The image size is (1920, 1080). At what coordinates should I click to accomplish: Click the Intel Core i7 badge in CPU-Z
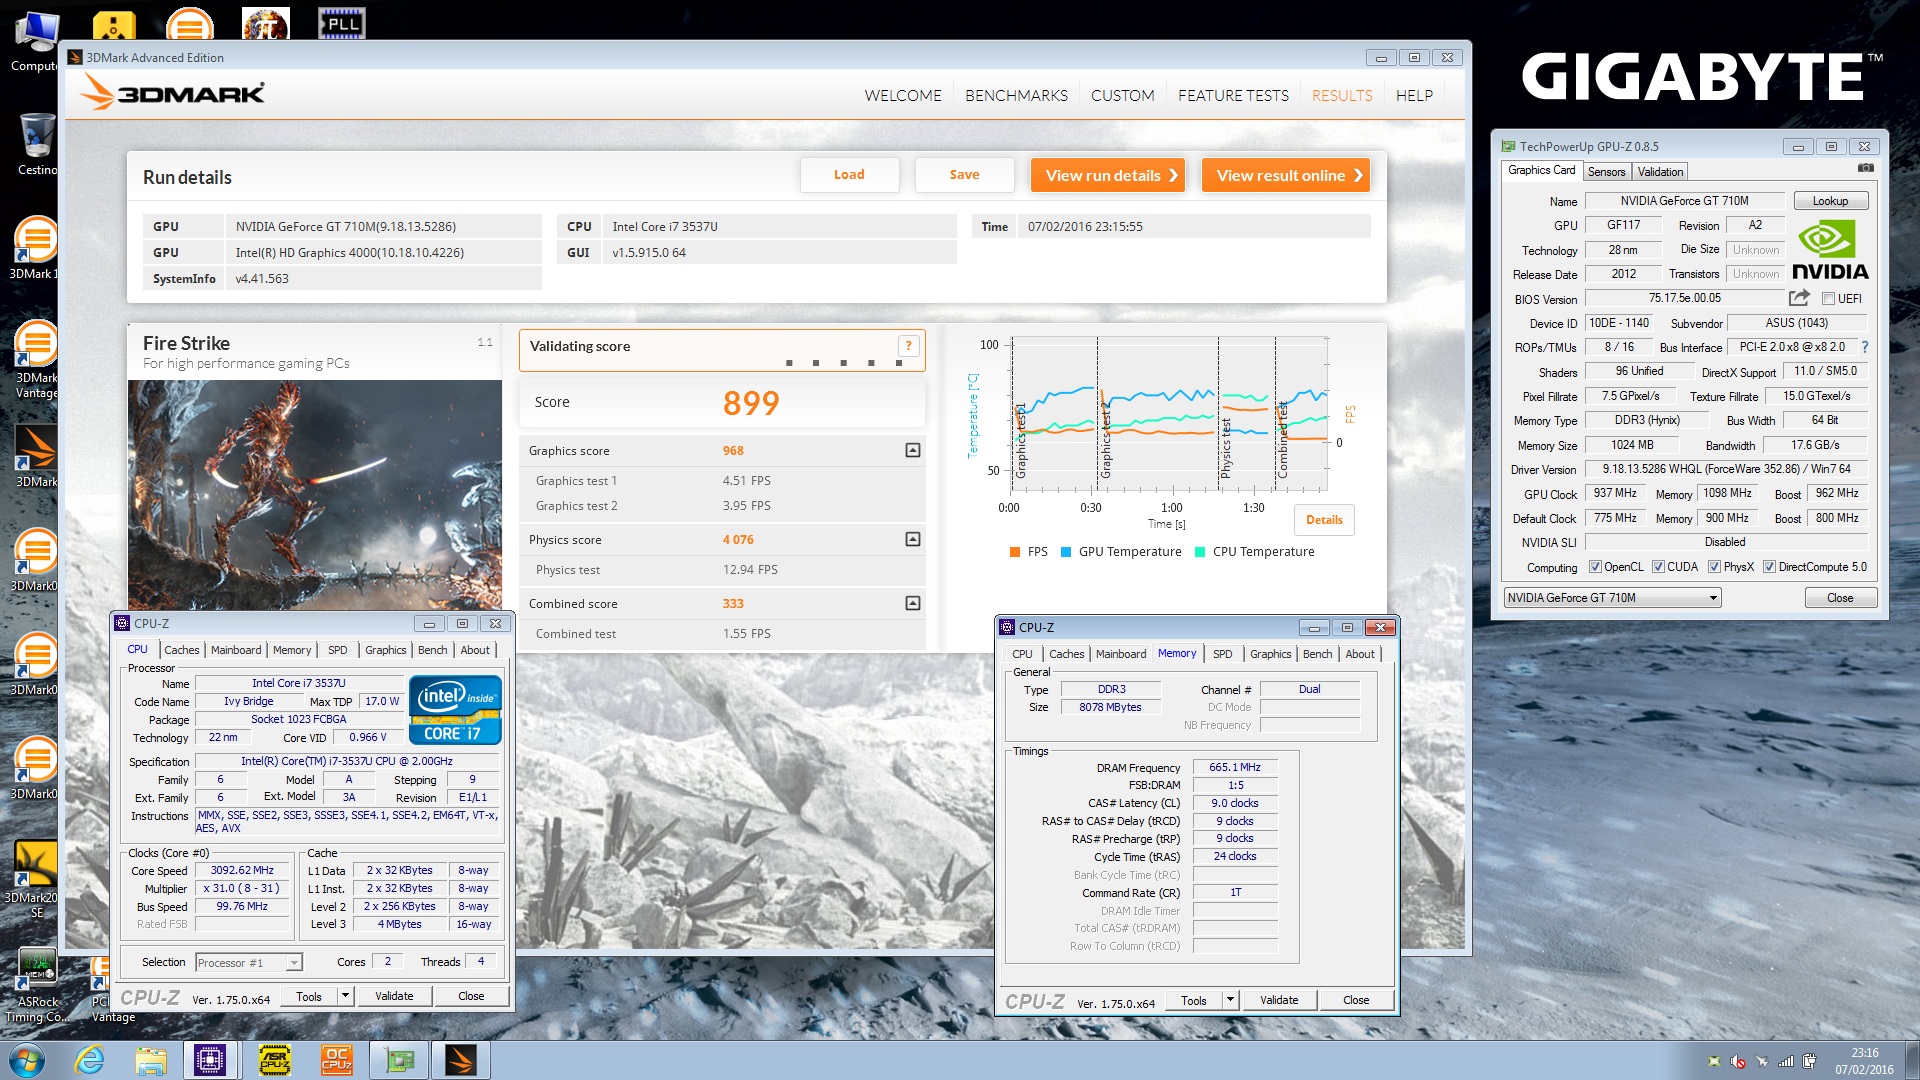(x=455, y=710)
